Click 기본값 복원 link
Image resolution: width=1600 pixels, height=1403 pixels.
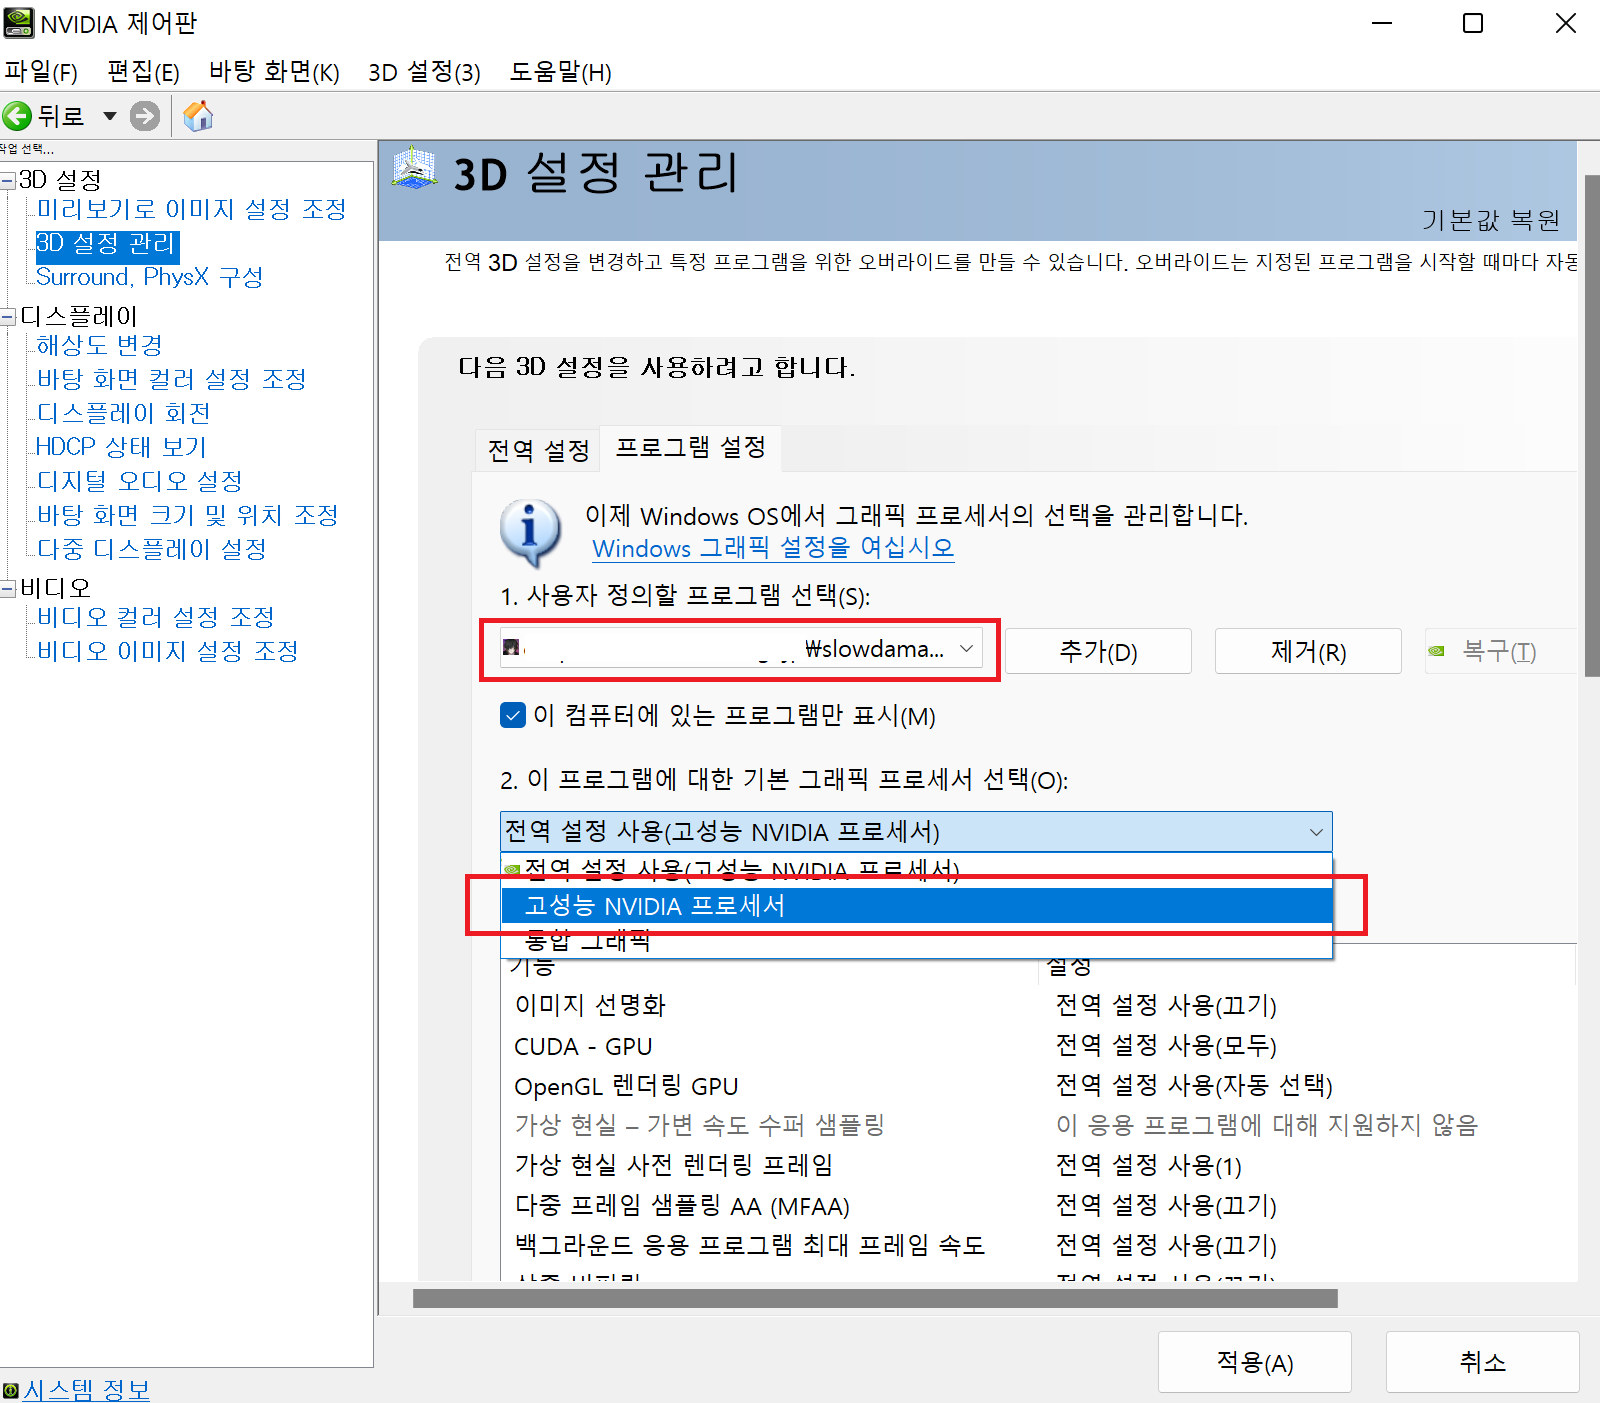coord(1491,220)
